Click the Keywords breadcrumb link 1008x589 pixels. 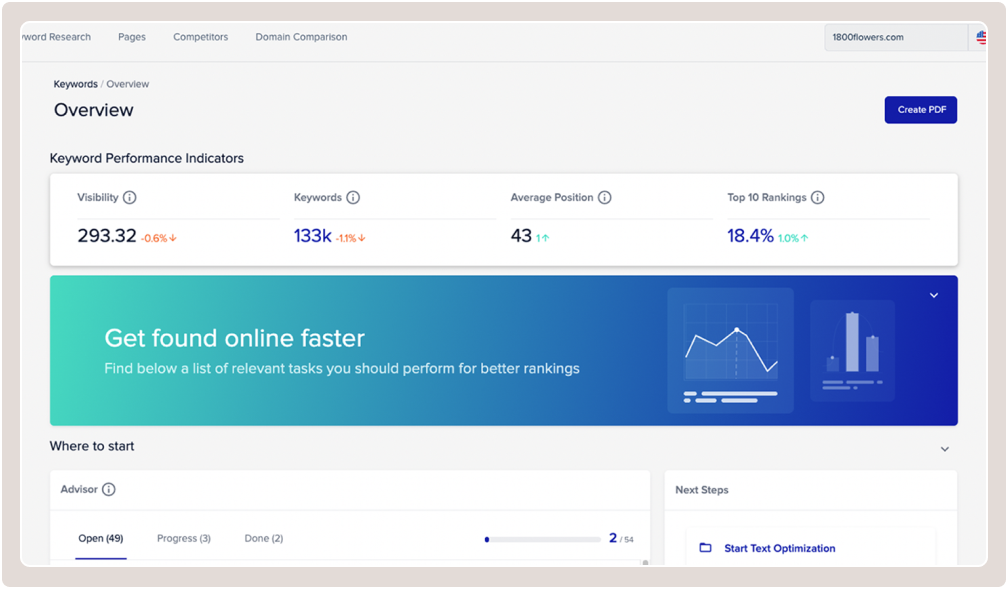point(75,84)
